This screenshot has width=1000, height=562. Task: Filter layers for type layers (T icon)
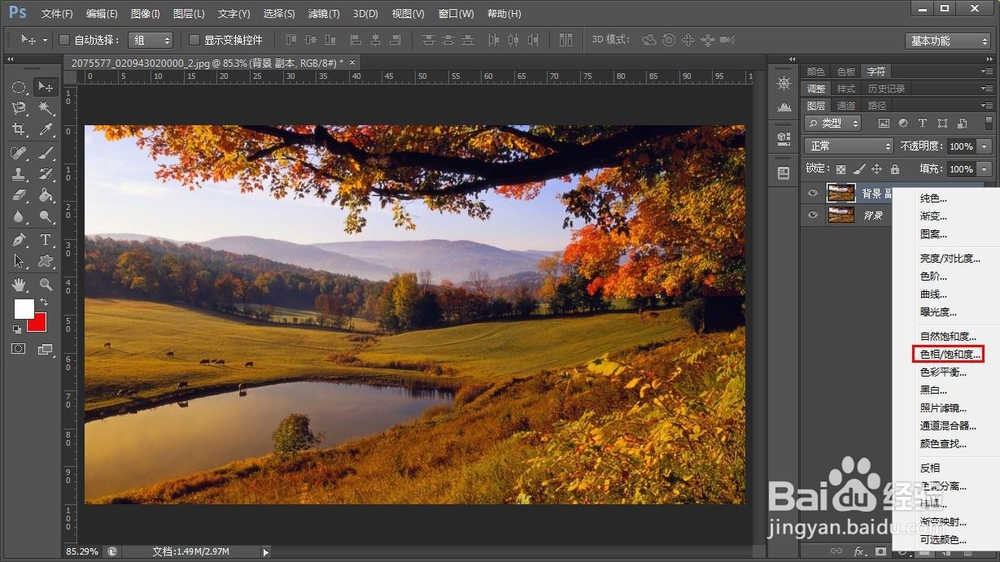922,123
